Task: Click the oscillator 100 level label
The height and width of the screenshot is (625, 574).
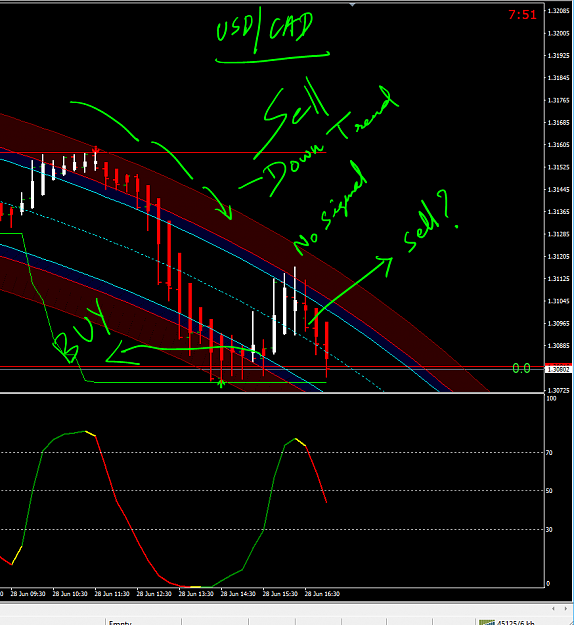Action: [x=551, y=399]
